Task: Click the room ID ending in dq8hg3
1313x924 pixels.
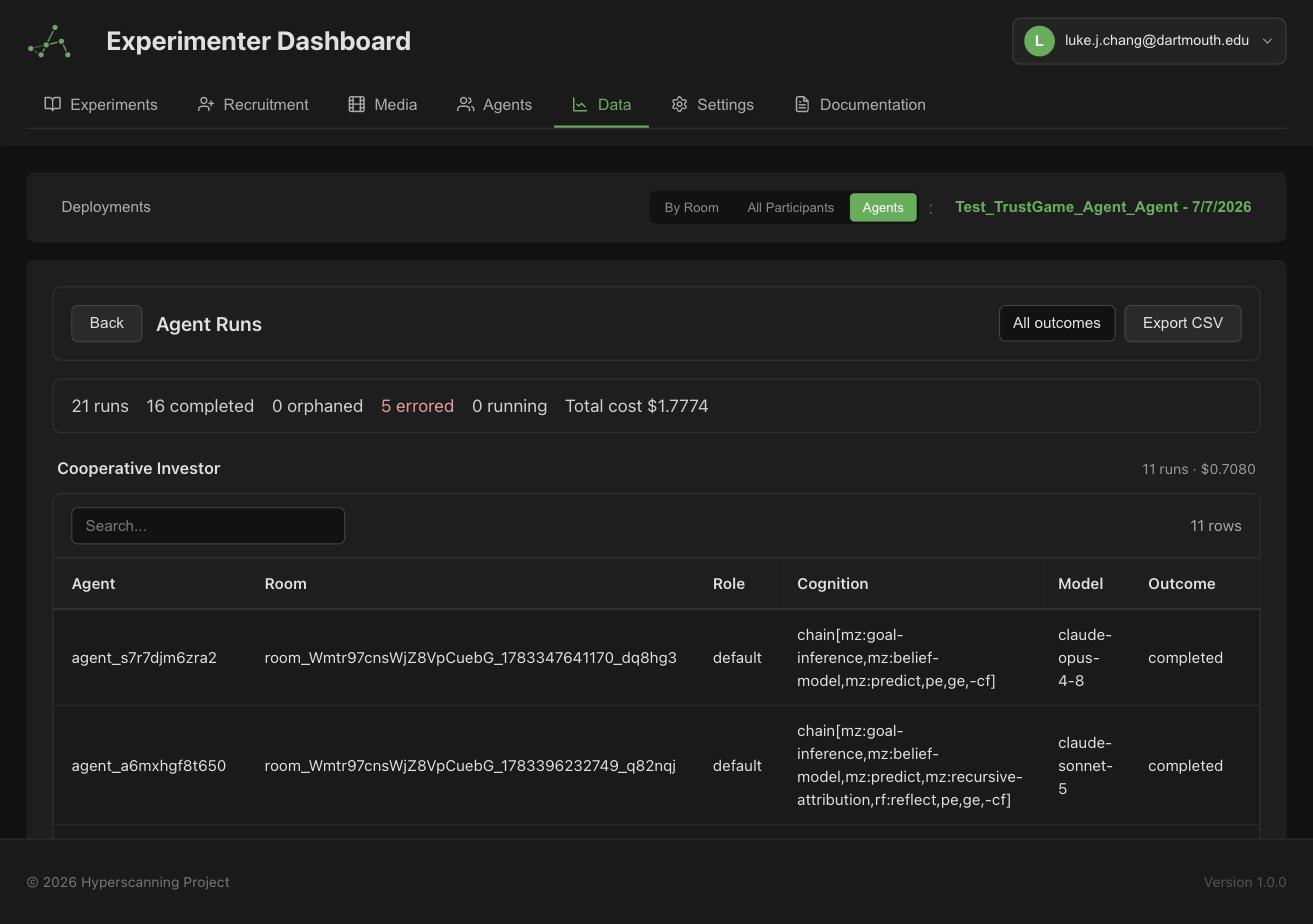Action: [x=470, y=658]
